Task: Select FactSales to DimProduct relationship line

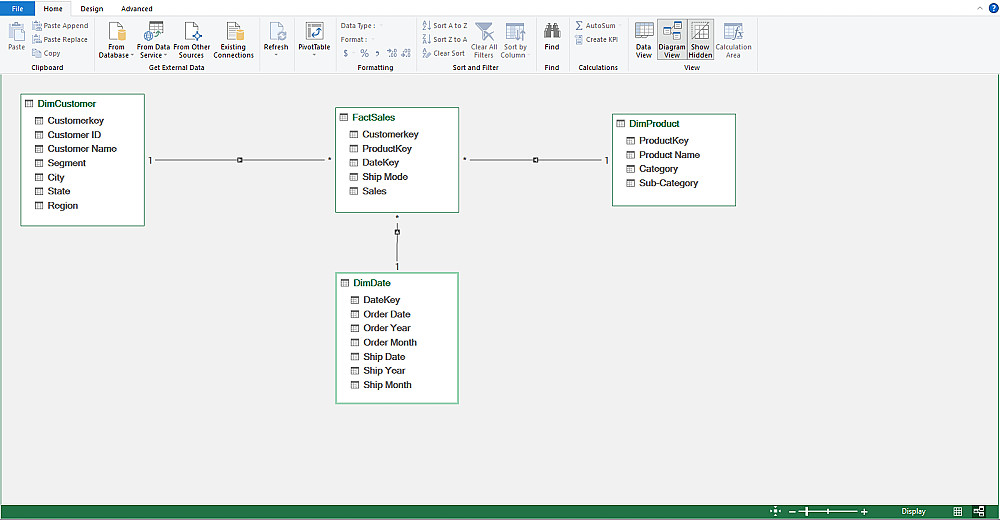Action: 536,160
